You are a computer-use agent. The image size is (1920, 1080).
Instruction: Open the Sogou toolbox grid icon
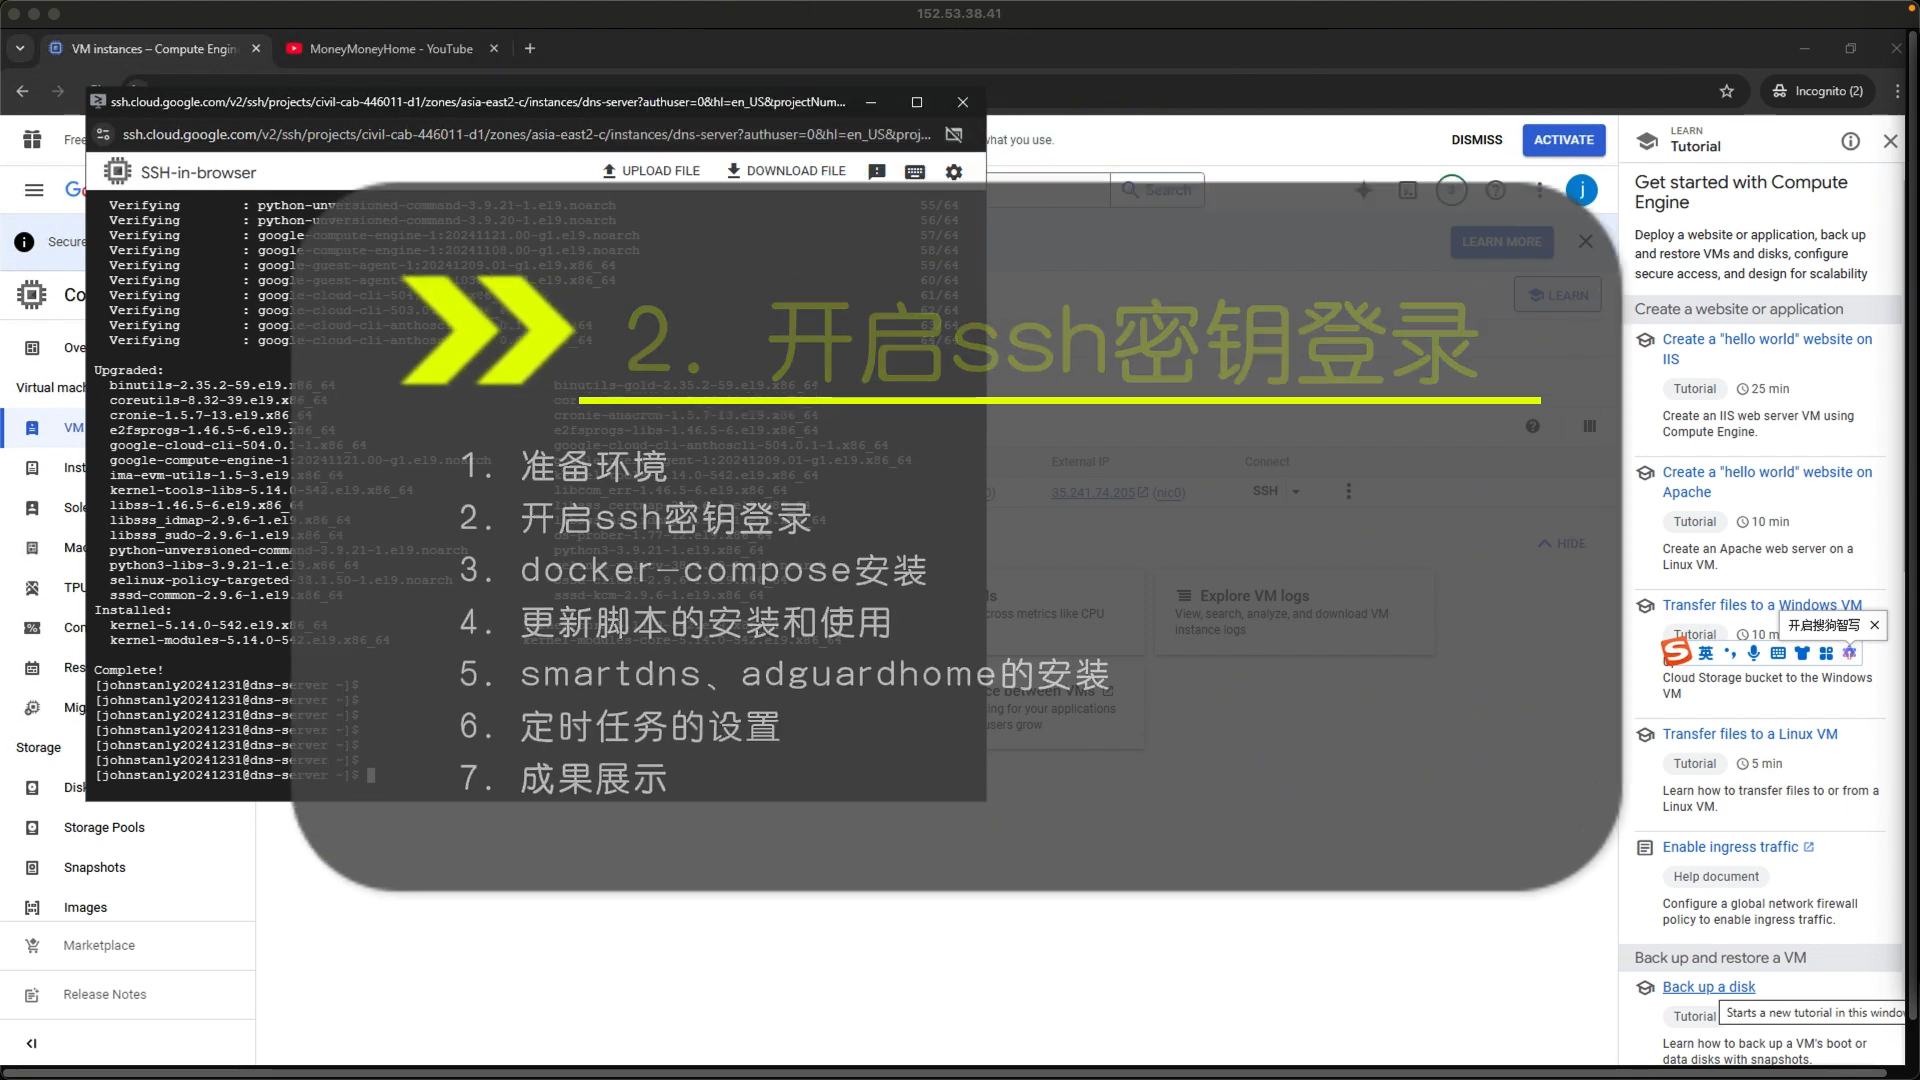1826,653
